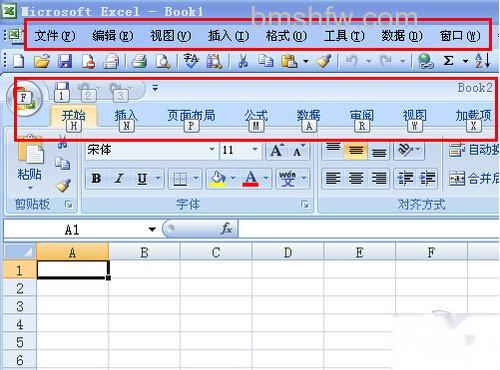The height and width of the screenshot is (370, 500).
Task: Open the 宋体 font name dropdown
Action: coord(212,149)
